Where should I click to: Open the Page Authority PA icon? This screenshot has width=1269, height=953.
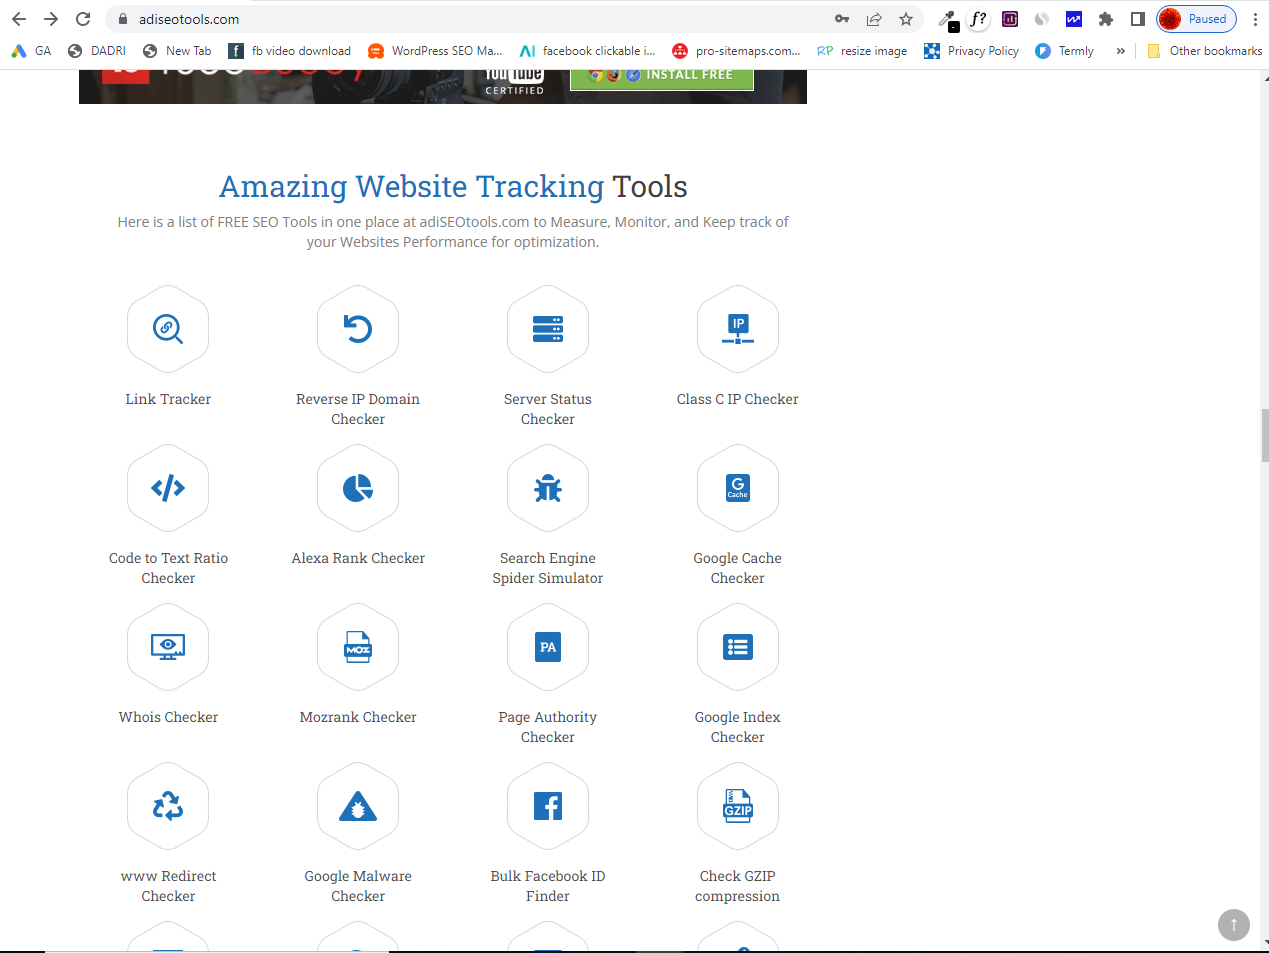point(548,647)
